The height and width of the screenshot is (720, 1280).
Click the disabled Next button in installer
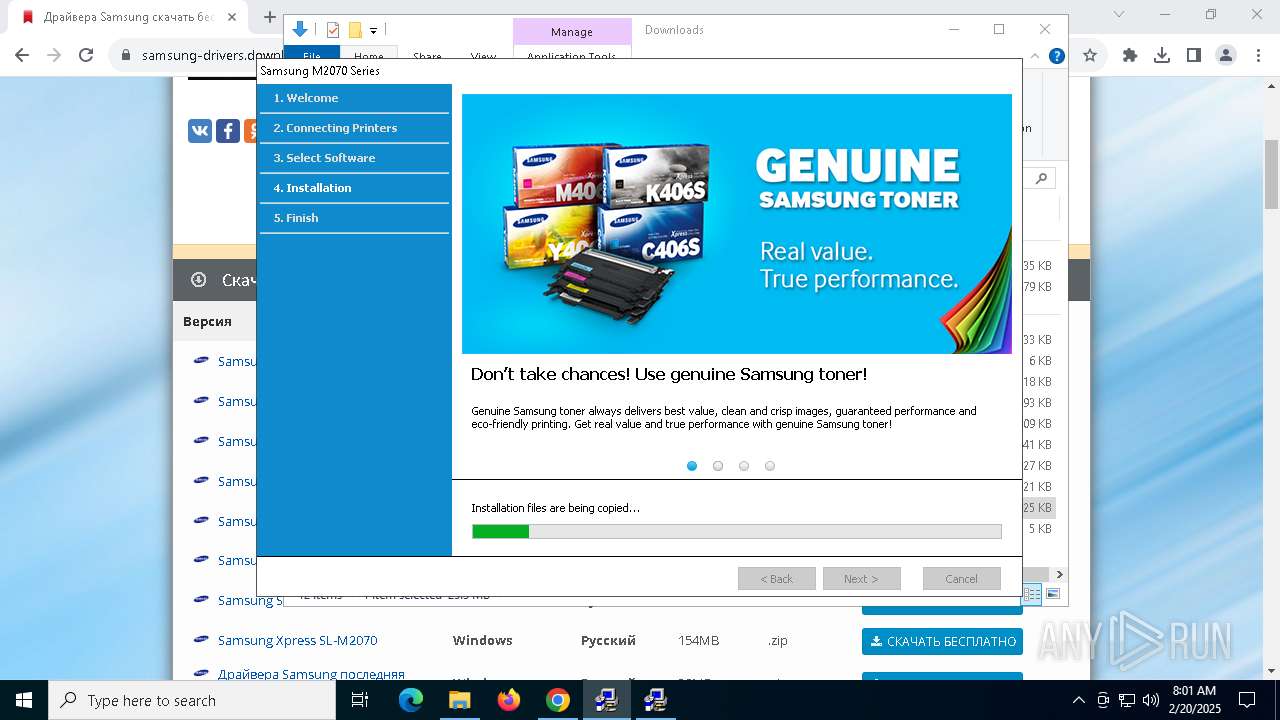coord(861,579)
